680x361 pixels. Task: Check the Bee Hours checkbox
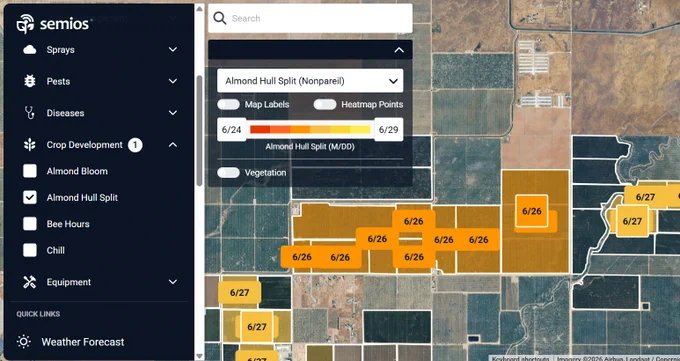30,224
